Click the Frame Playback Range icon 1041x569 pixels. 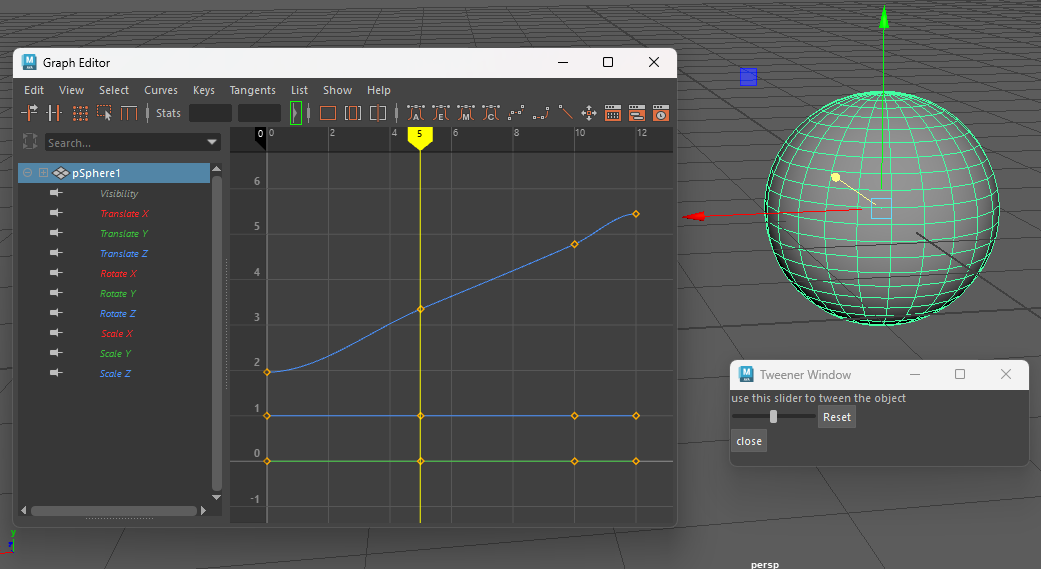tap(353, 113)
